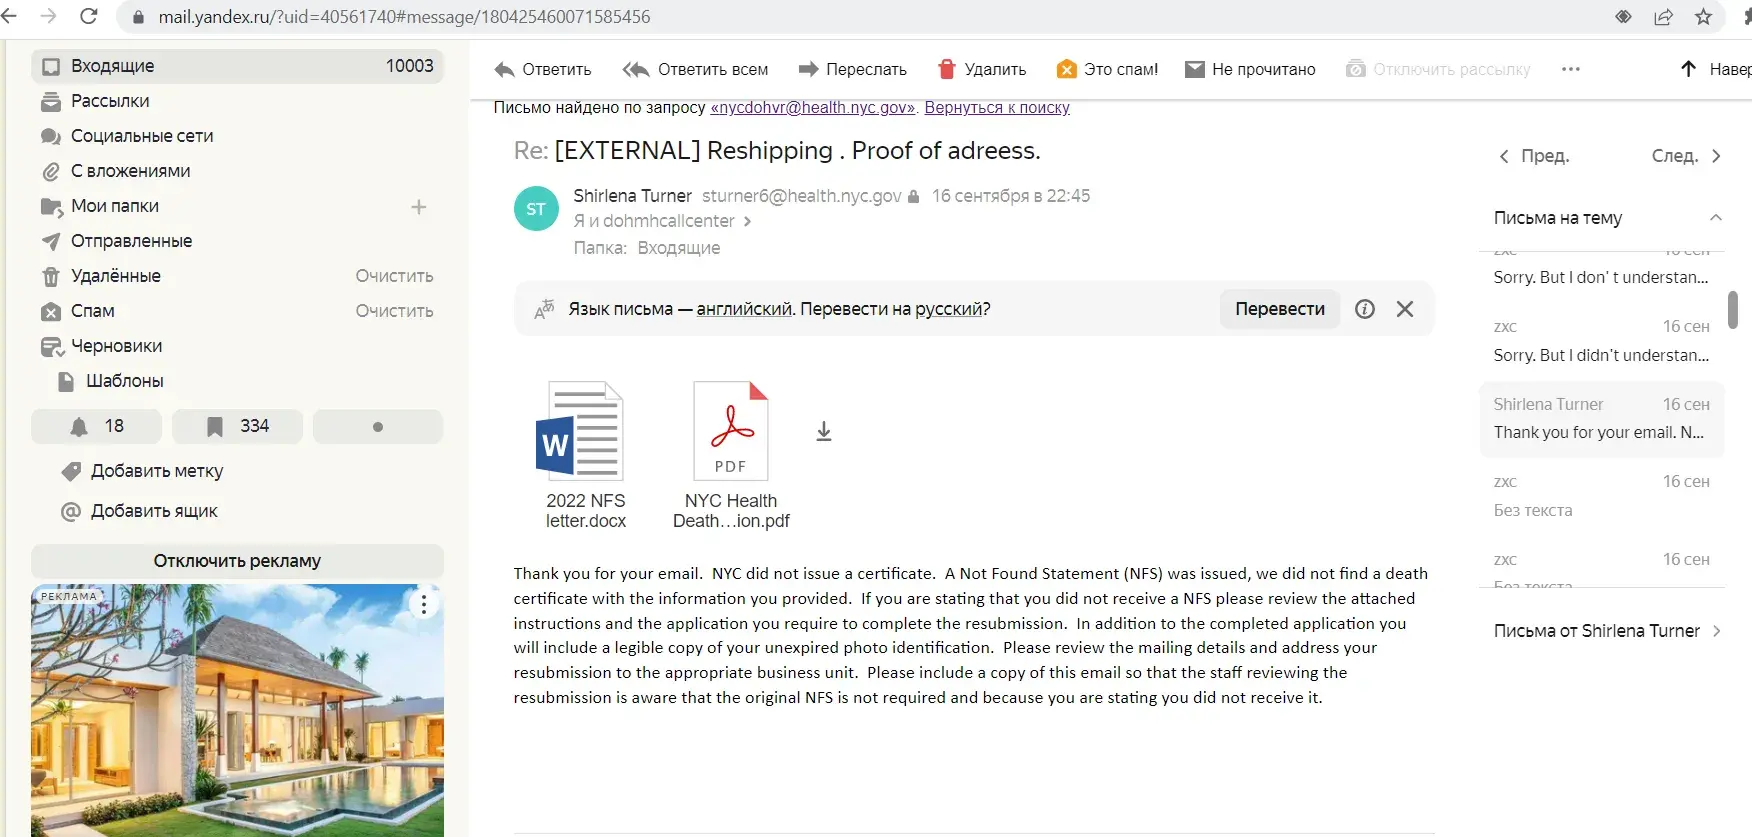Click the Delete trash icon
1752x837 pixels.
tap(946, 69)
